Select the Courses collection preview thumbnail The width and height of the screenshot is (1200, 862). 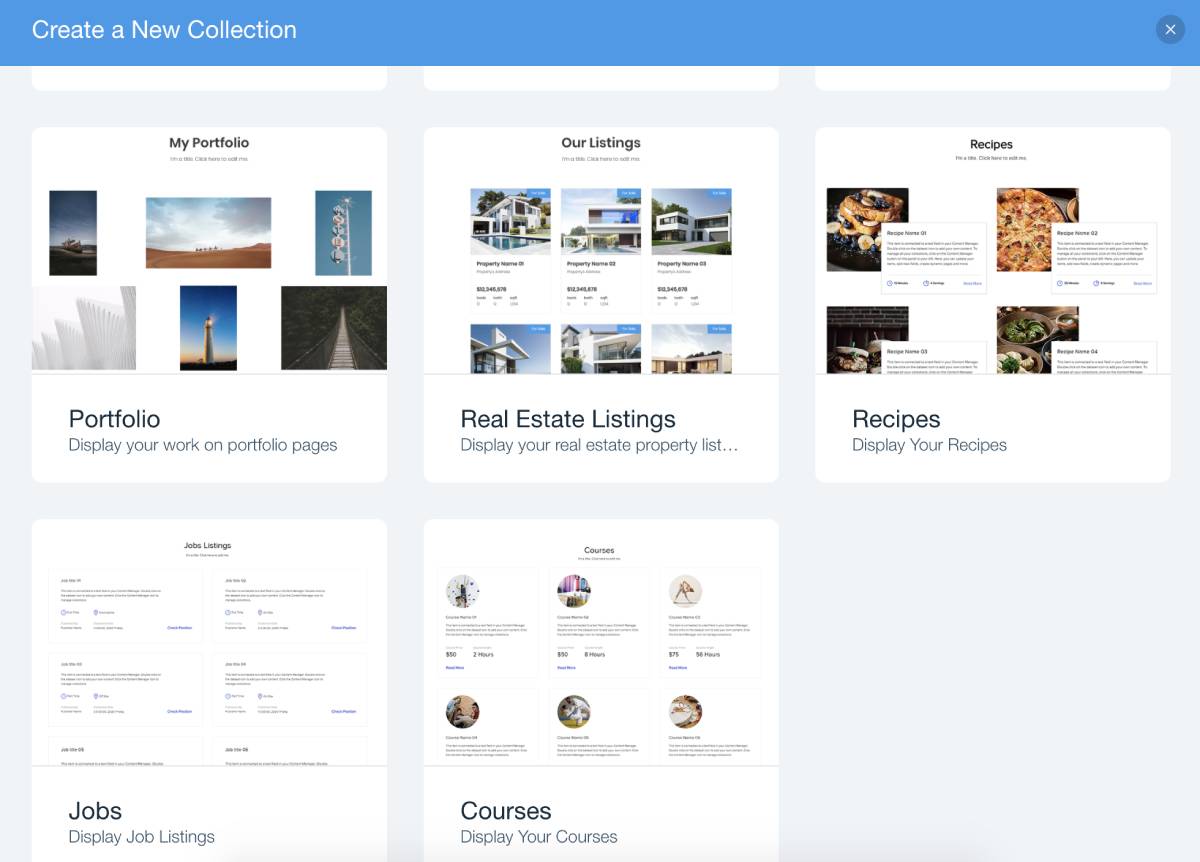click(x=601, y=642)
